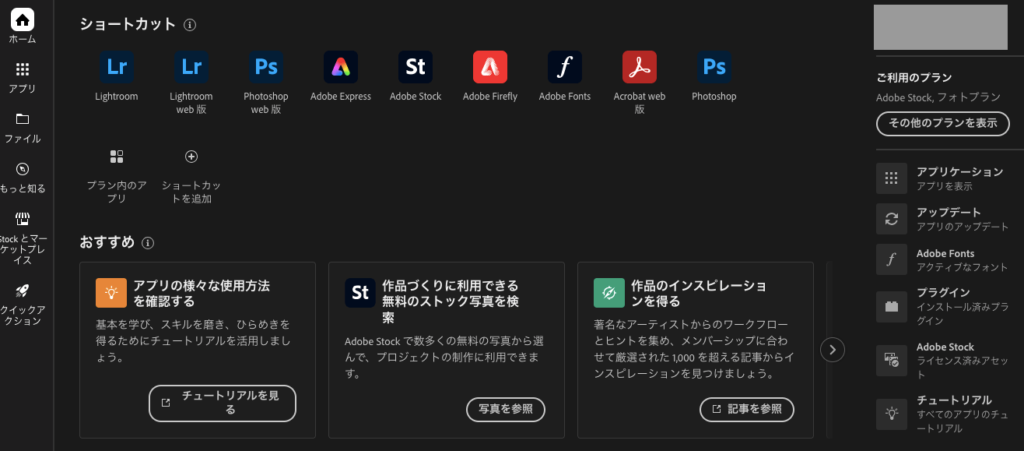The height and width of the screenshot is (451, 1024).
Task: Open the Adobe Stock shortcut icon
Action: pyautogui.click(x=415, y=67)
